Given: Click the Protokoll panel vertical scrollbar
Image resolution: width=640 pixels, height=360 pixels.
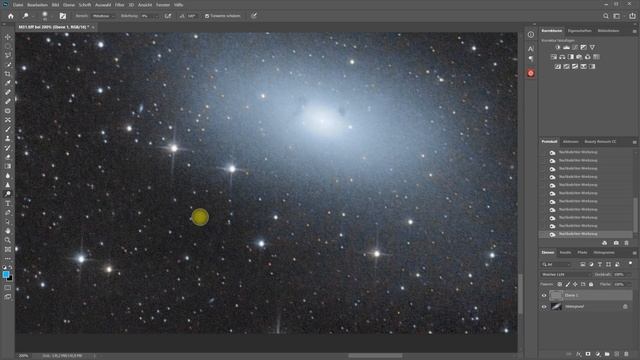Looking at the screenshot, I should [x=635, y=214].
